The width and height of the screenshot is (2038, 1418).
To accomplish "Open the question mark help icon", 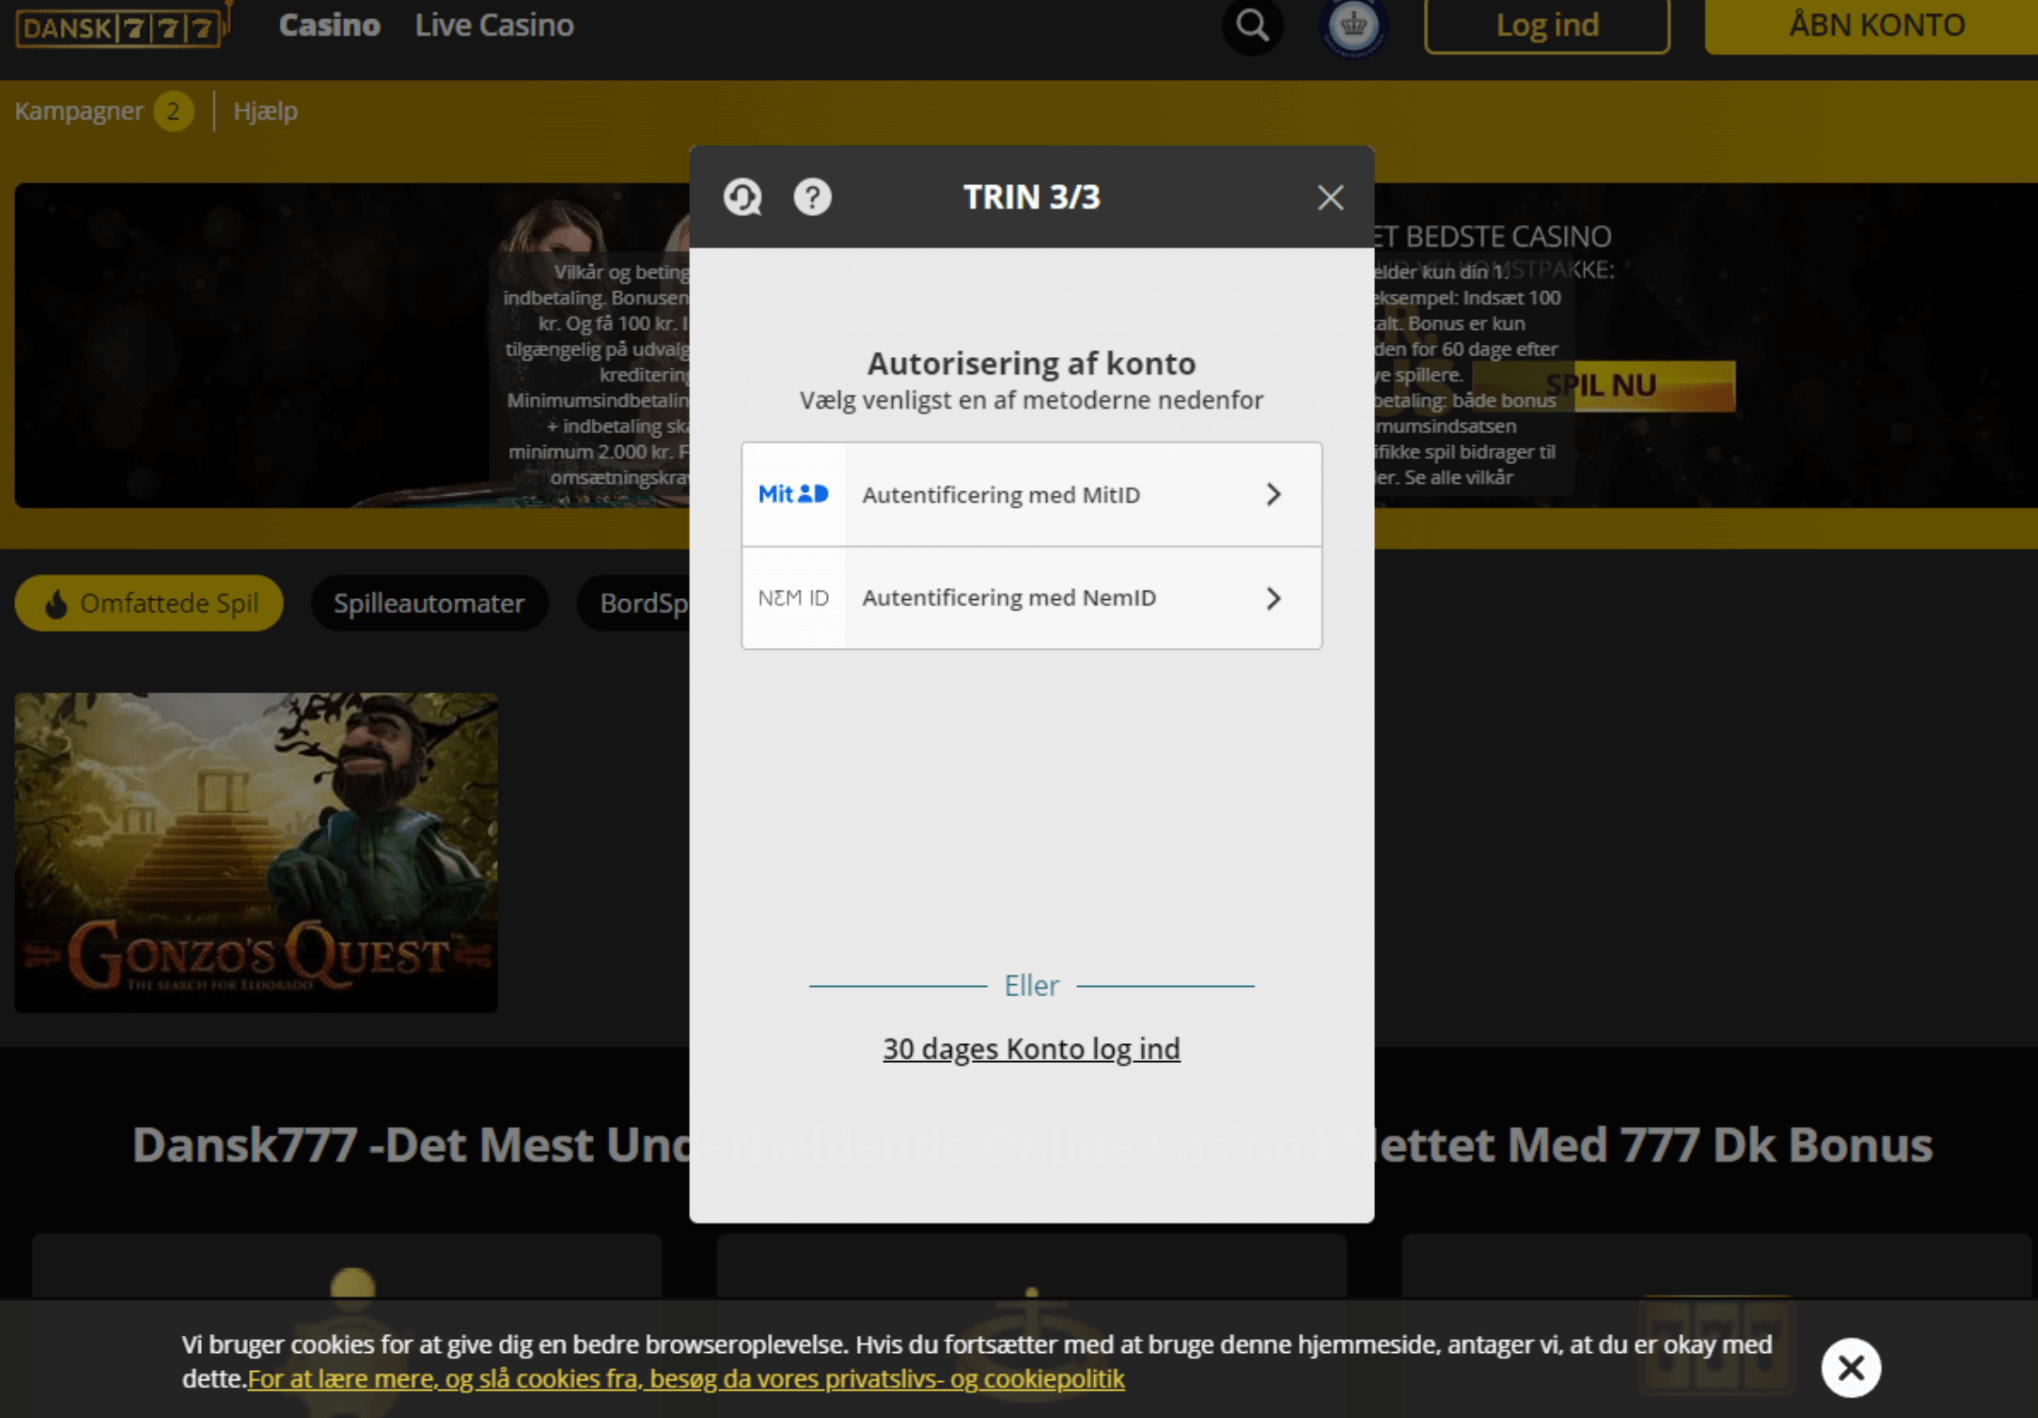I will tap(812, 197).
